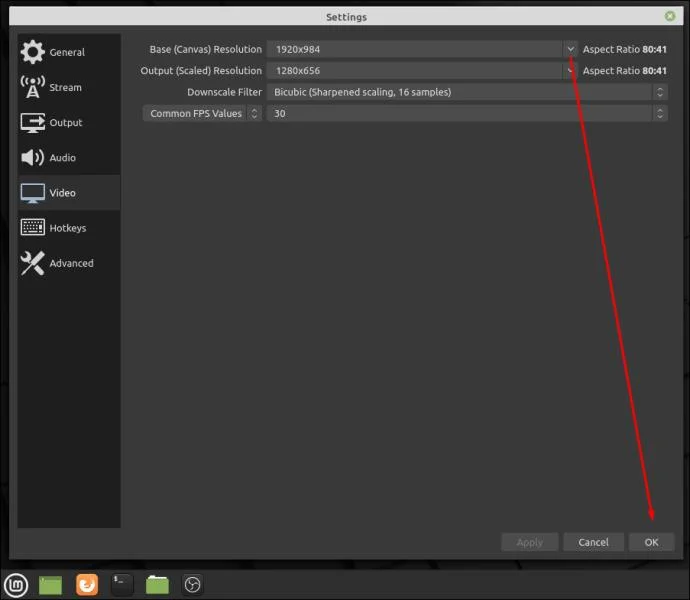Click the Cancel button
This screenshot has width=690, height=600.
point(593,542)
